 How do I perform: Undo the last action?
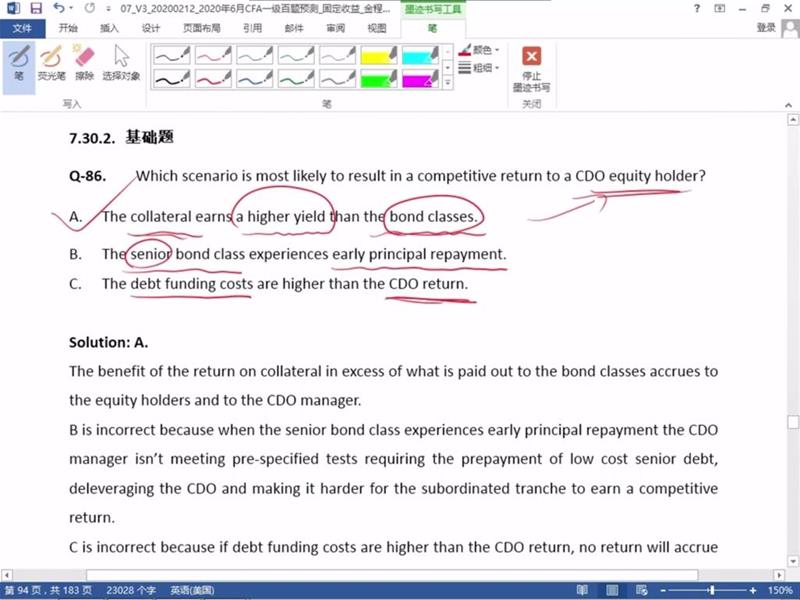pyautogui.click(x=59, y=8)
